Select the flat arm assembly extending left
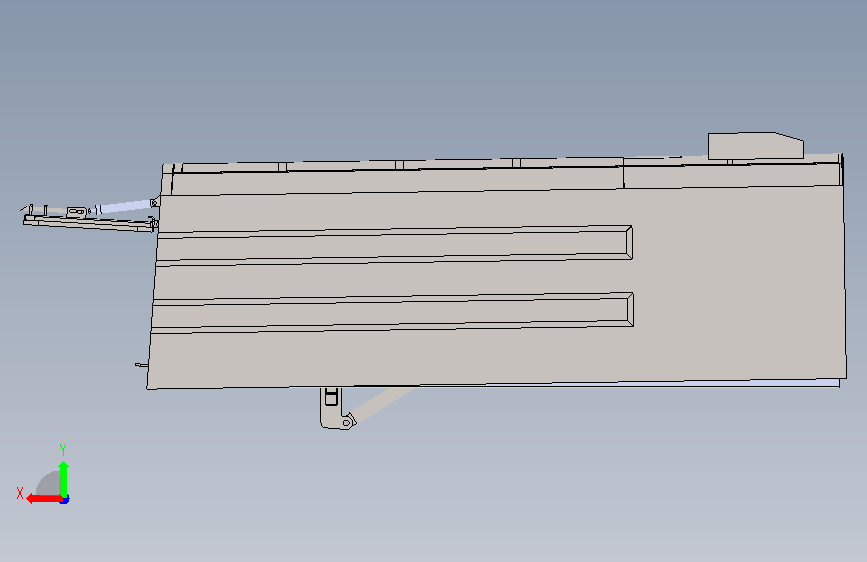The width and height of the screenshot is (867, 562). (x=90, y=222)
